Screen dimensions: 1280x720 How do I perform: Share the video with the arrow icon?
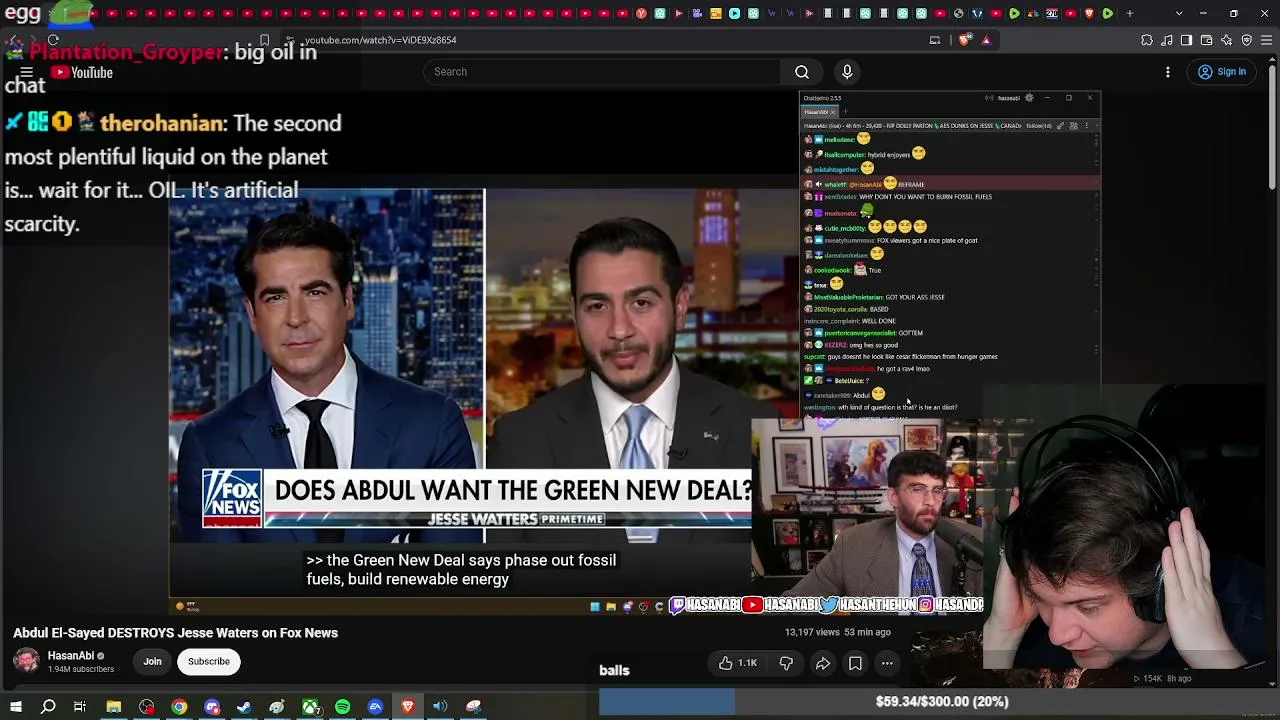(x=823, y=663)
